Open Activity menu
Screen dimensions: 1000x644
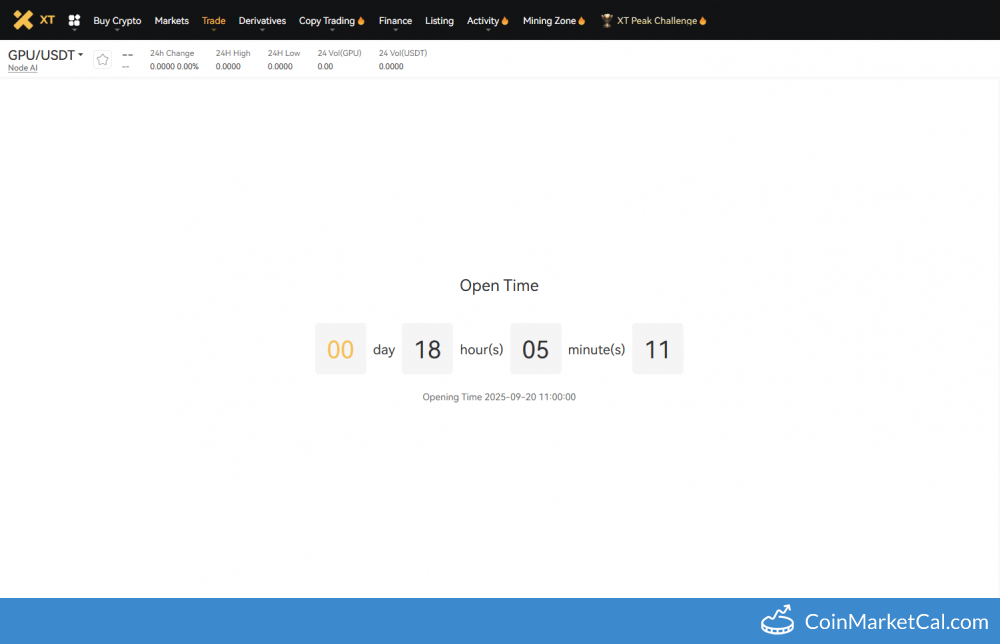point(483,20)
